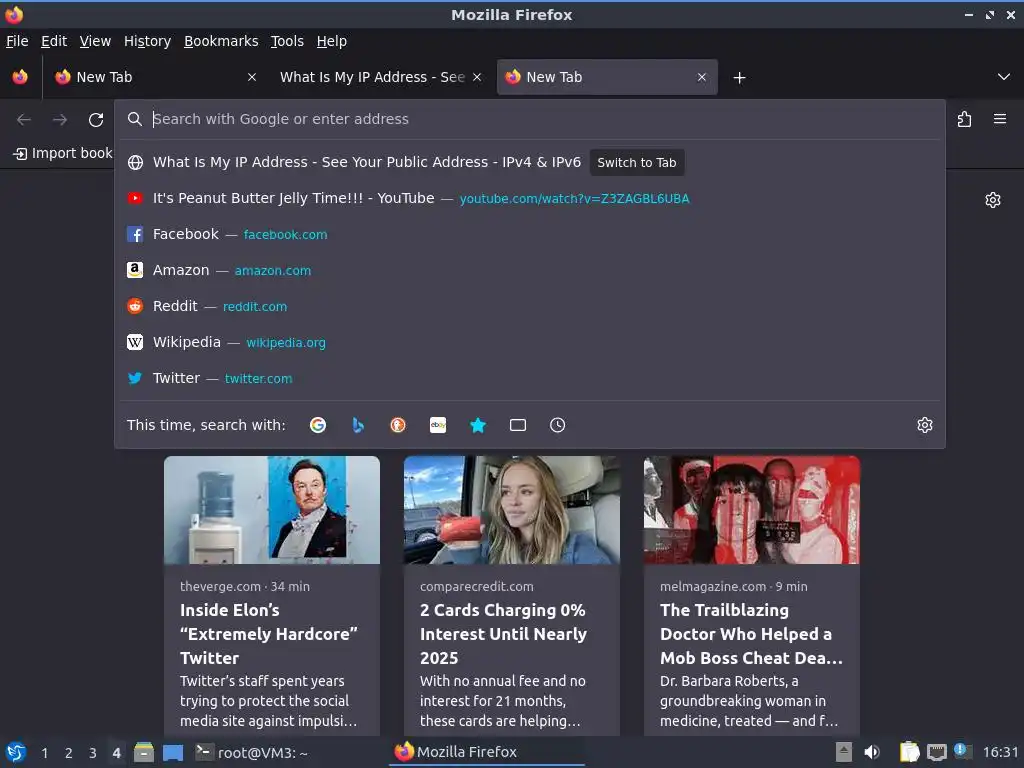Open search settings gear in dropdown
This screenshot has height=768, width=1024.
click(x=925, y=425)
